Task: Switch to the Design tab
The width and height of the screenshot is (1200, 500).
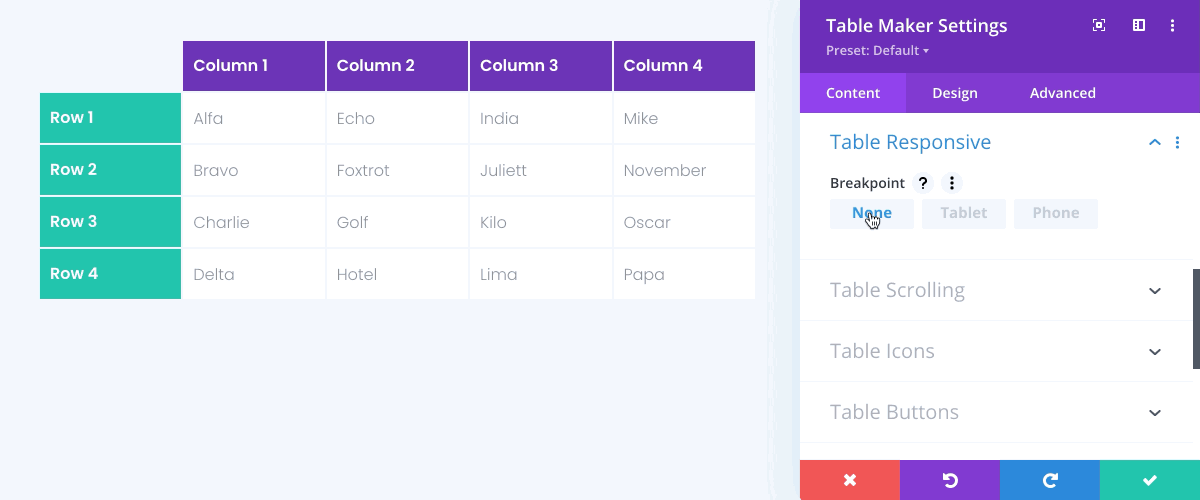Action: pyautogui.click(x=955, y=93)
